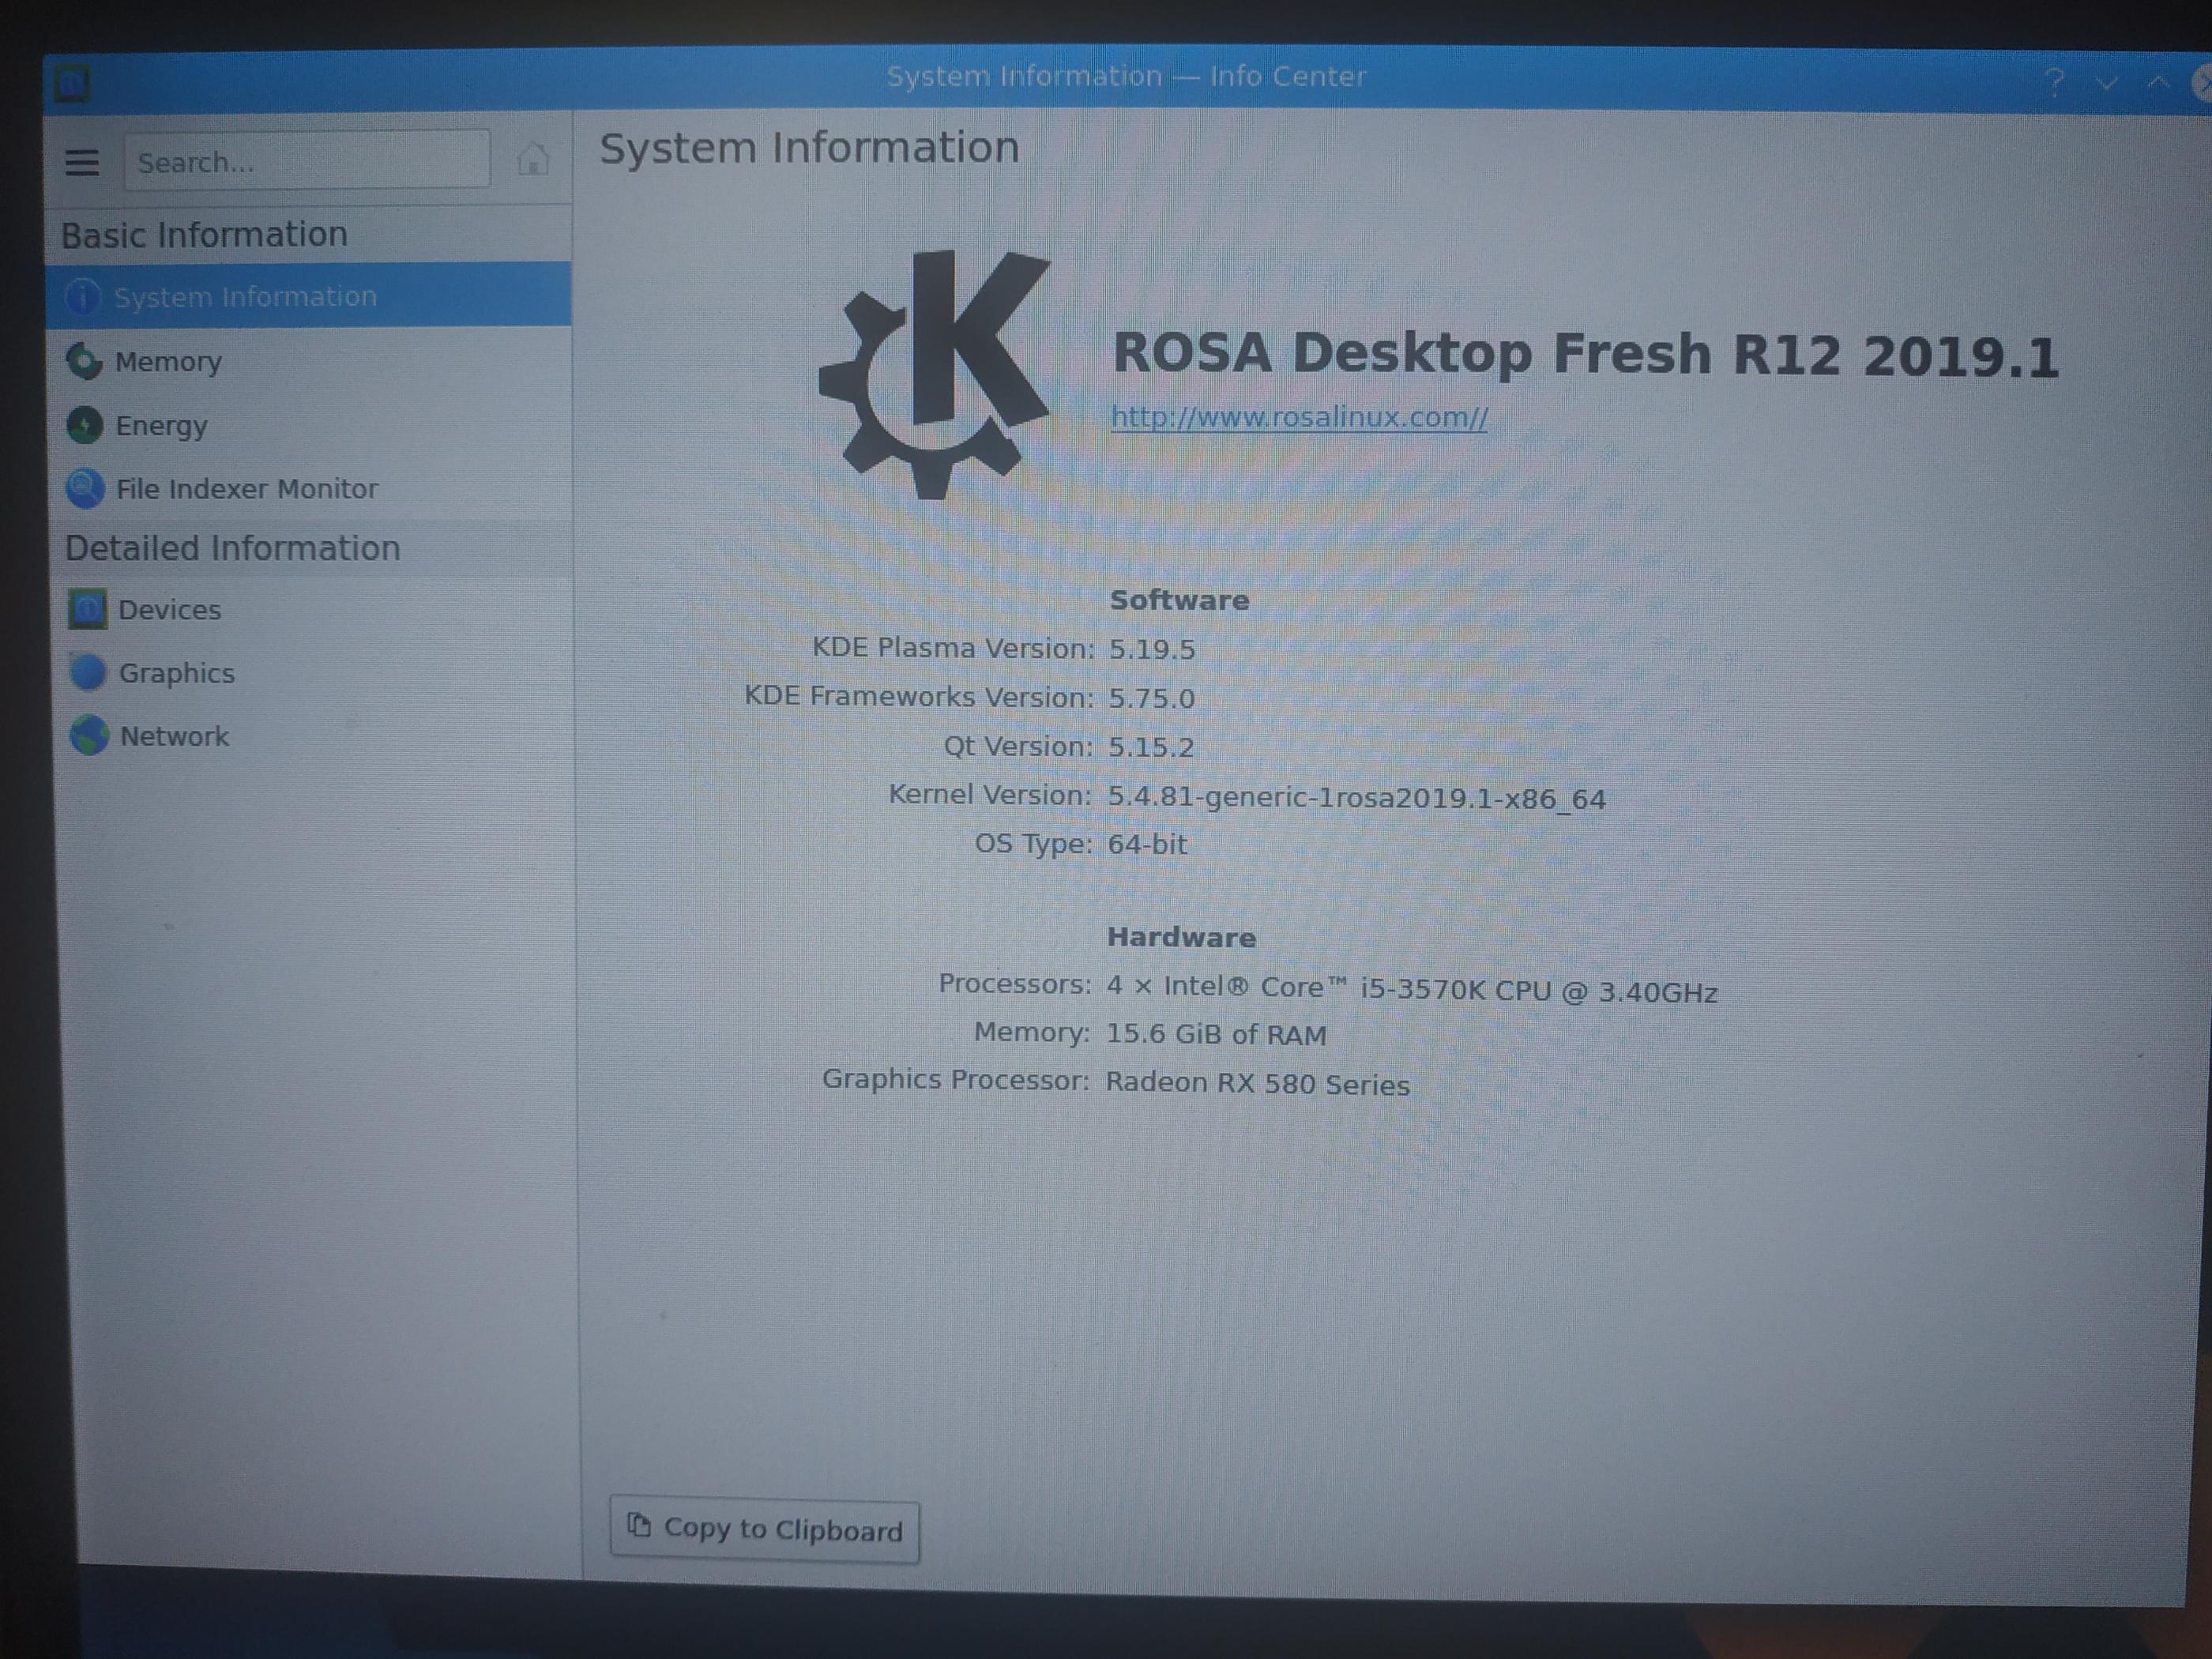Click the Info Center titlebar app icon
The image size is (2212, 1659).
[71, 83]
